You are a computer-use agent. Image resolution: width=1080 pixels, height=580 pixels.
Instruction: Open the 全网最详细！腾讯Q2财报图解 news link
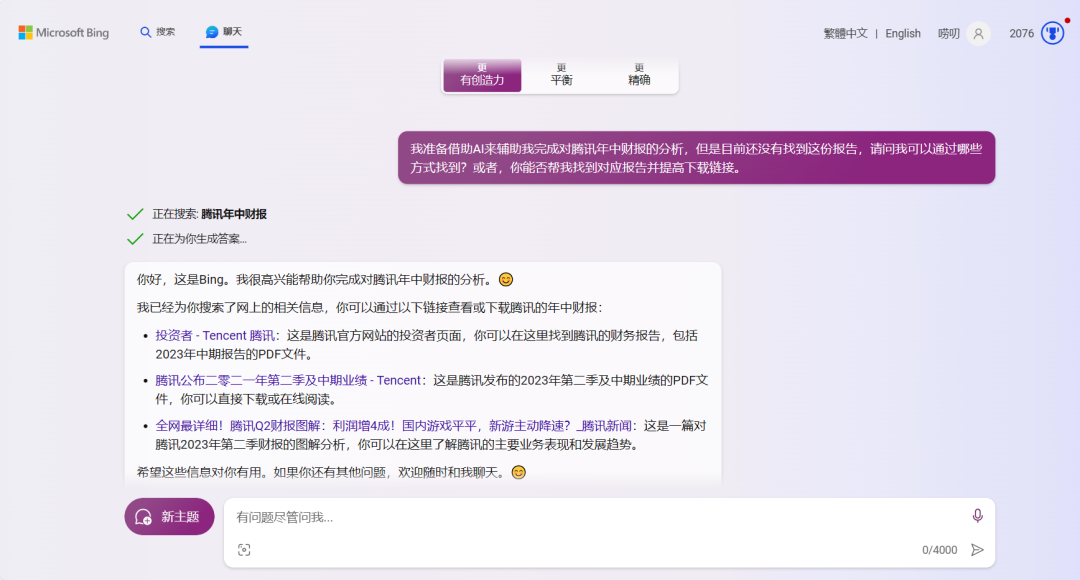393,426
